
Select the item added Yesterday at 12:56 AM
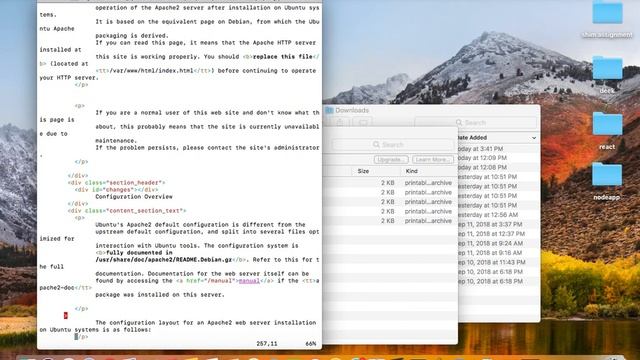[498, 215]
